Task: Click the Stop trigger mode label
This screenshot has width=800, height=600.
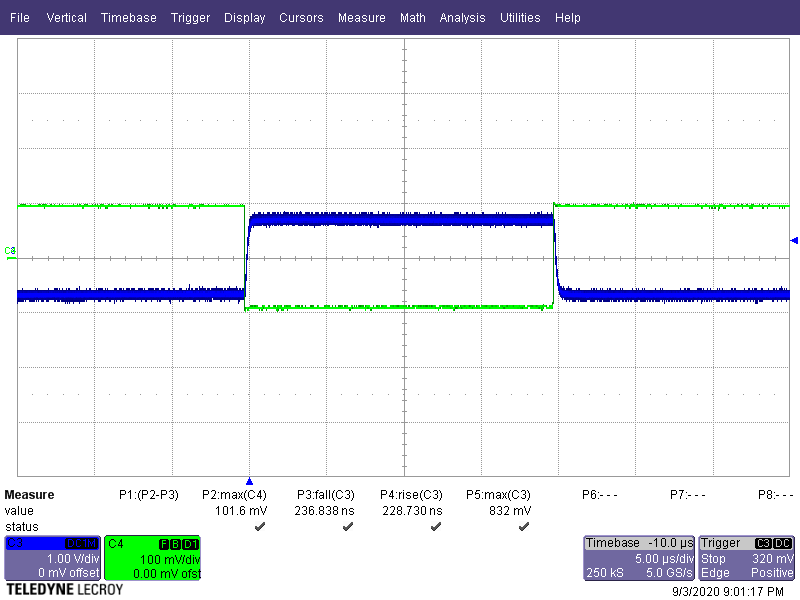Action: [713, 559]
